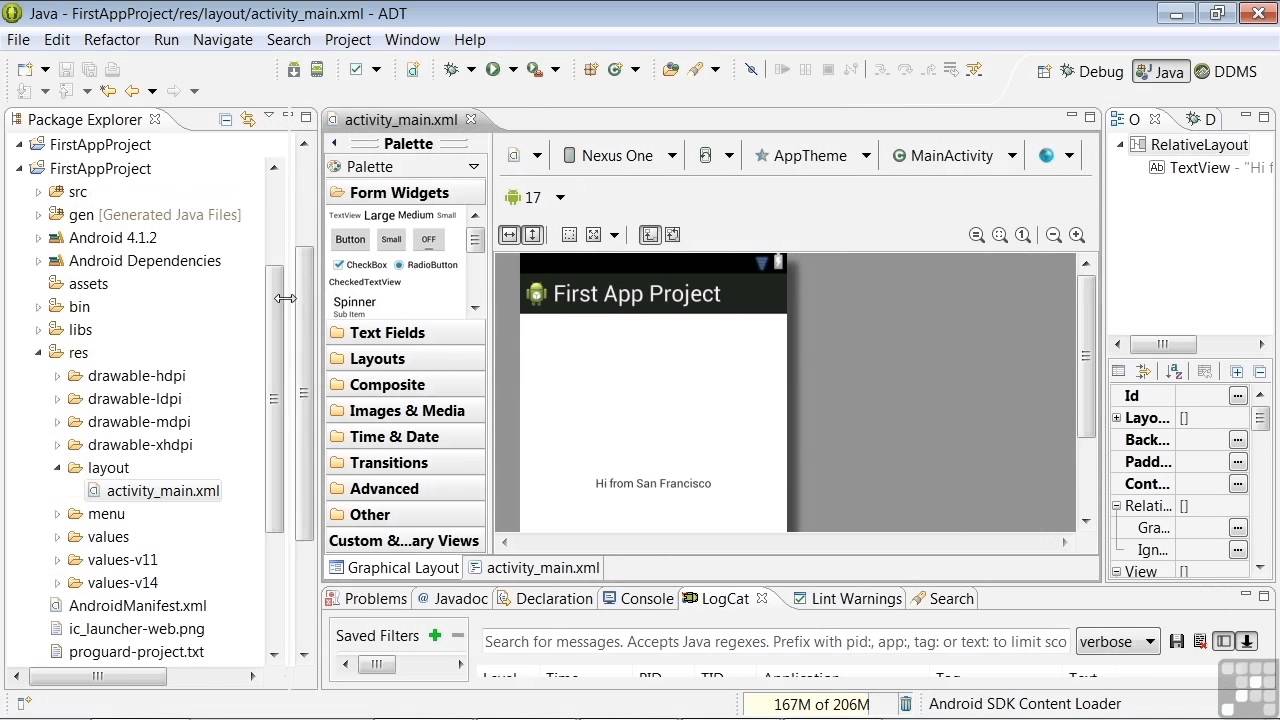Click the New Android XML file icon
The image size is (1280, 720).
click(413, 69)
